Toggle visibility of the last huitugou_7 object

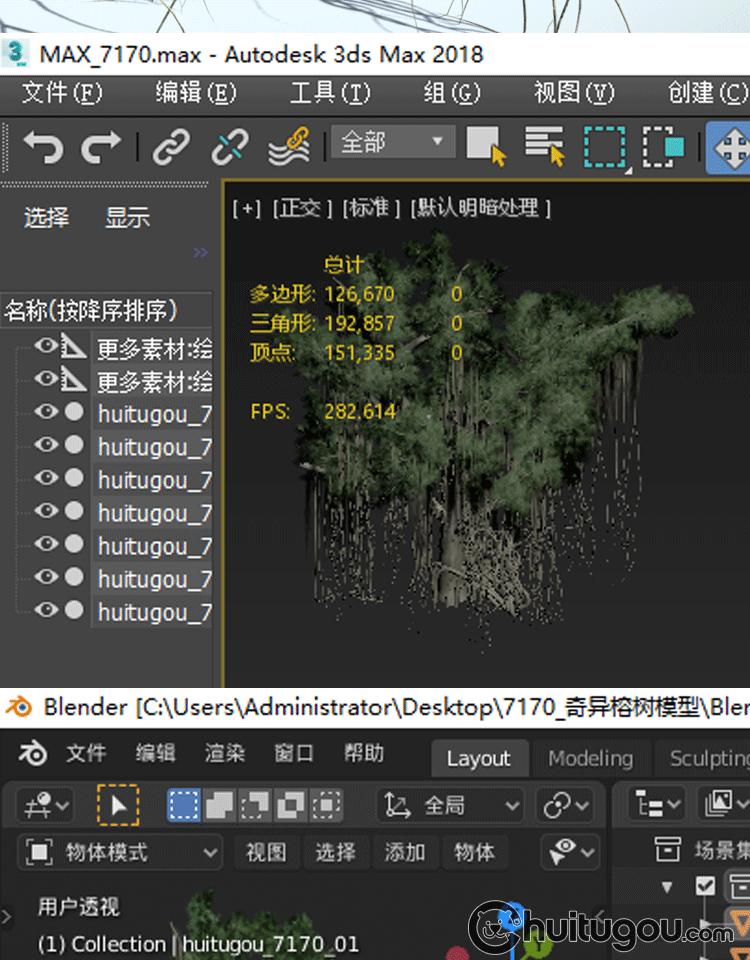[x=45, y=609]
